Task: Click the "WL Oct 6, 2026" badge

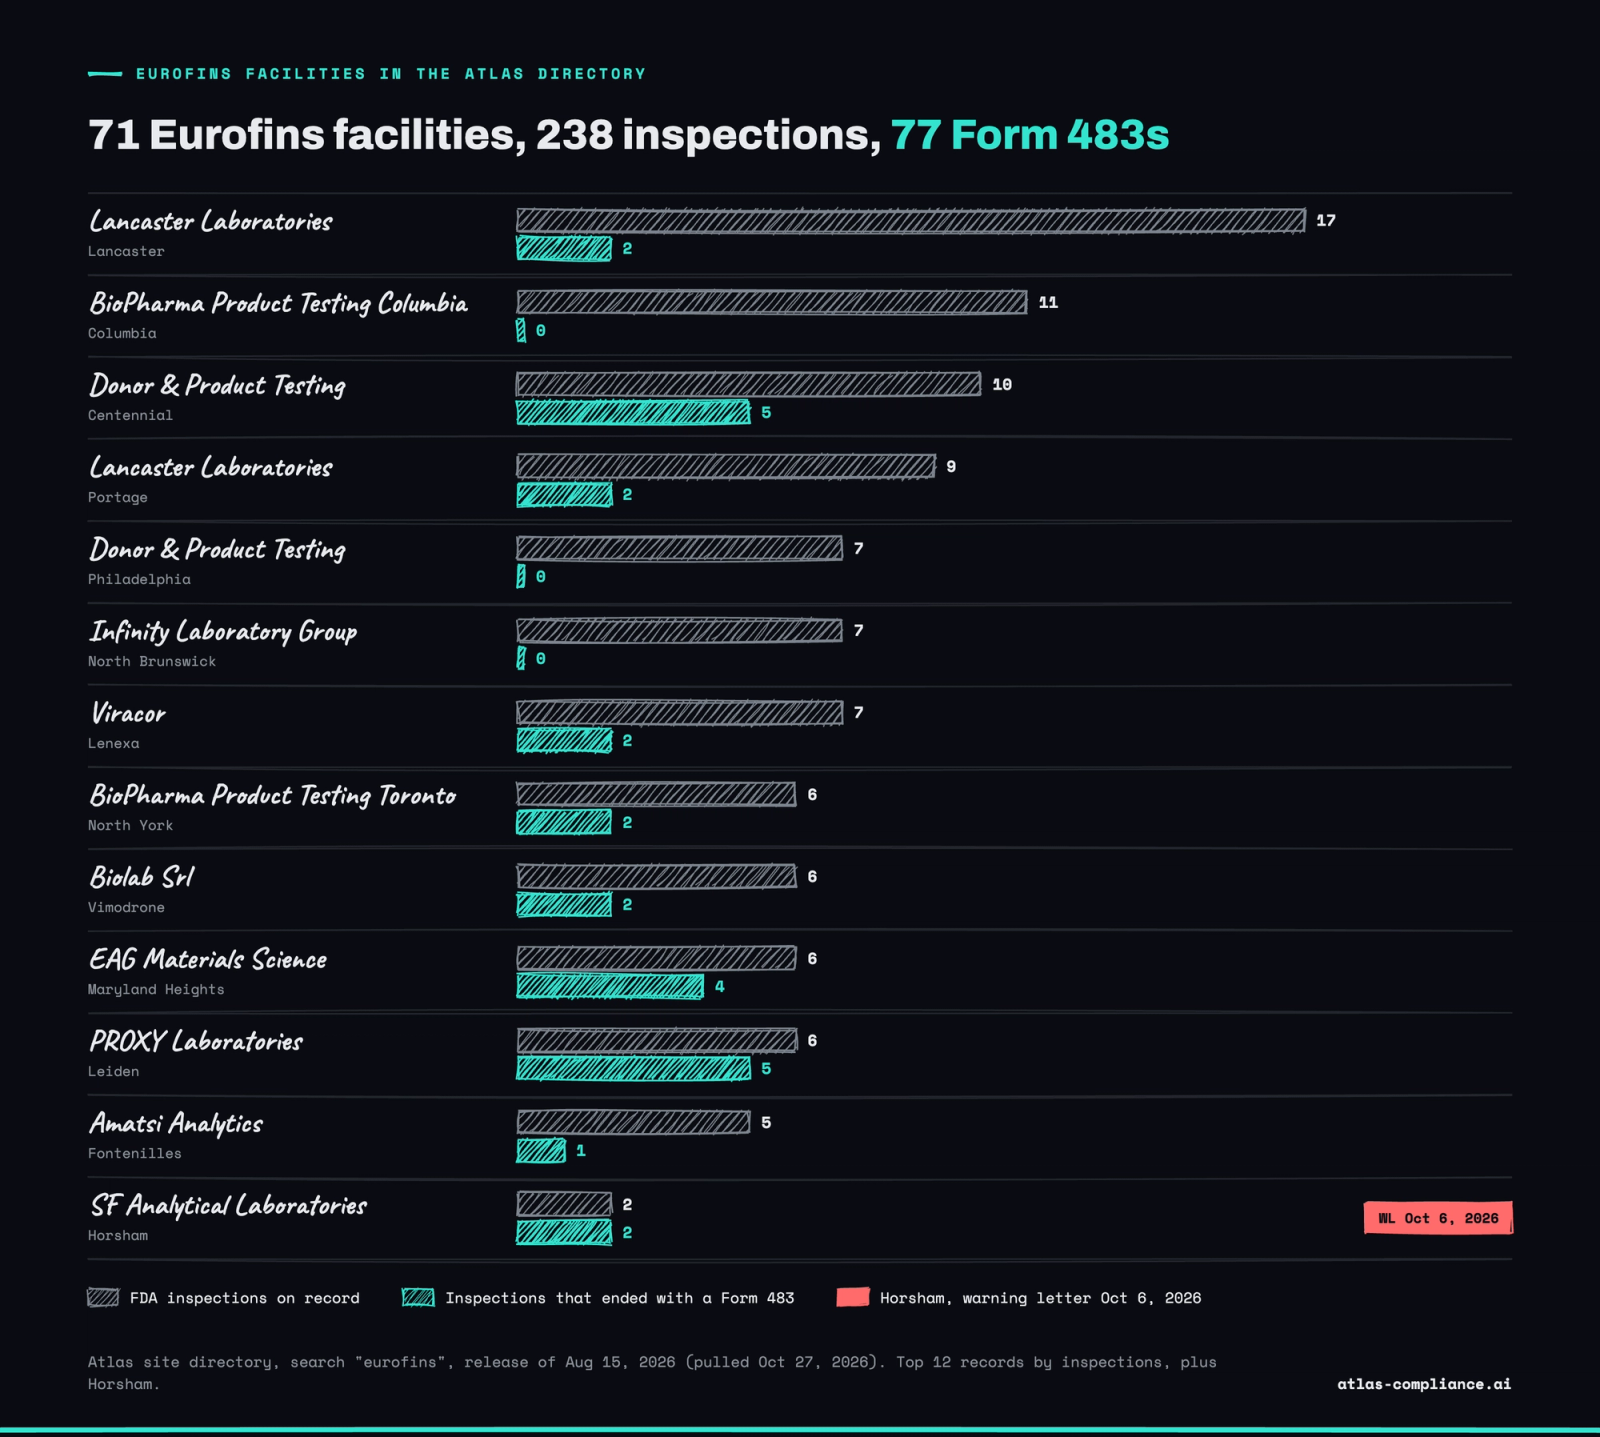Action: 1438,1218
